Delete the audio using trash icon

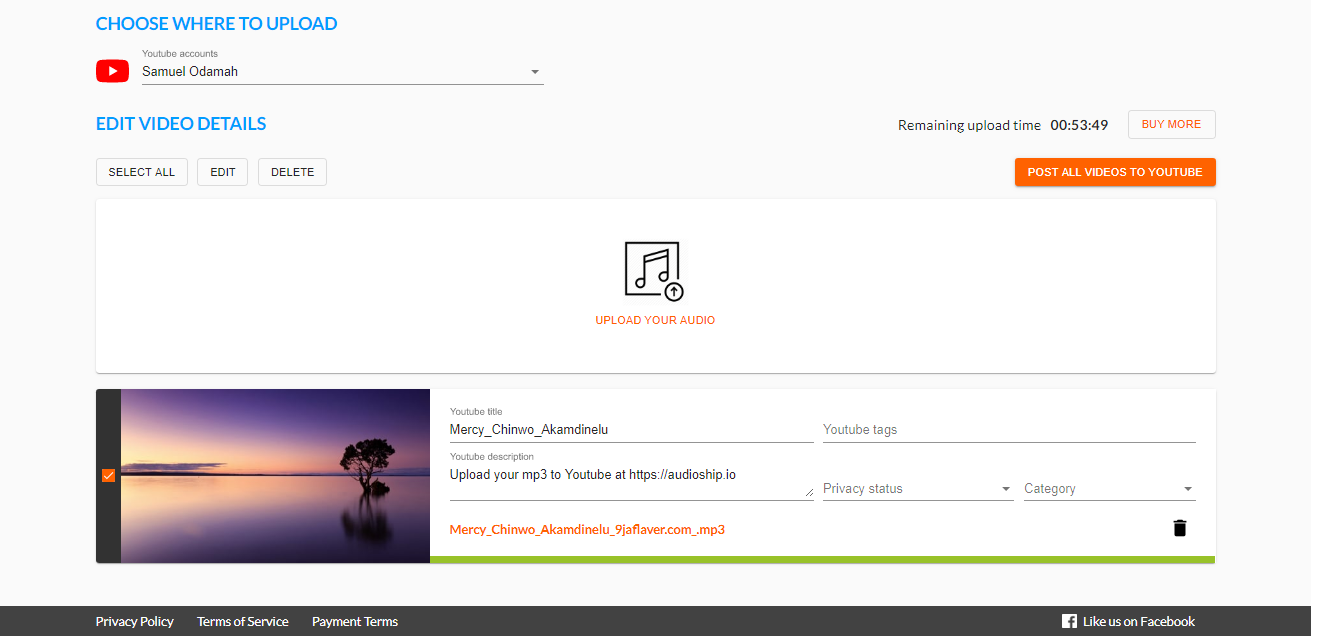pyautogui.click(x=1180, y=528)
